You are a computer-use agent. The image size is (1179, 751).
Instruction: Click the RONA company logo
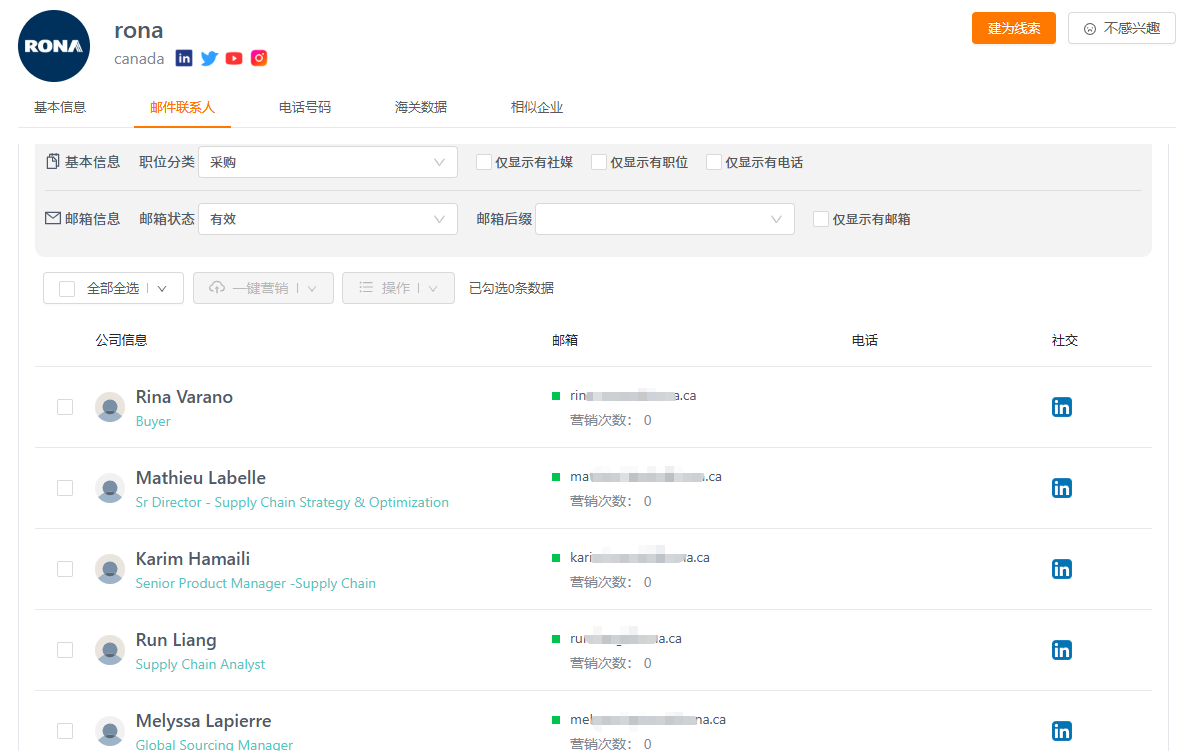54,46
